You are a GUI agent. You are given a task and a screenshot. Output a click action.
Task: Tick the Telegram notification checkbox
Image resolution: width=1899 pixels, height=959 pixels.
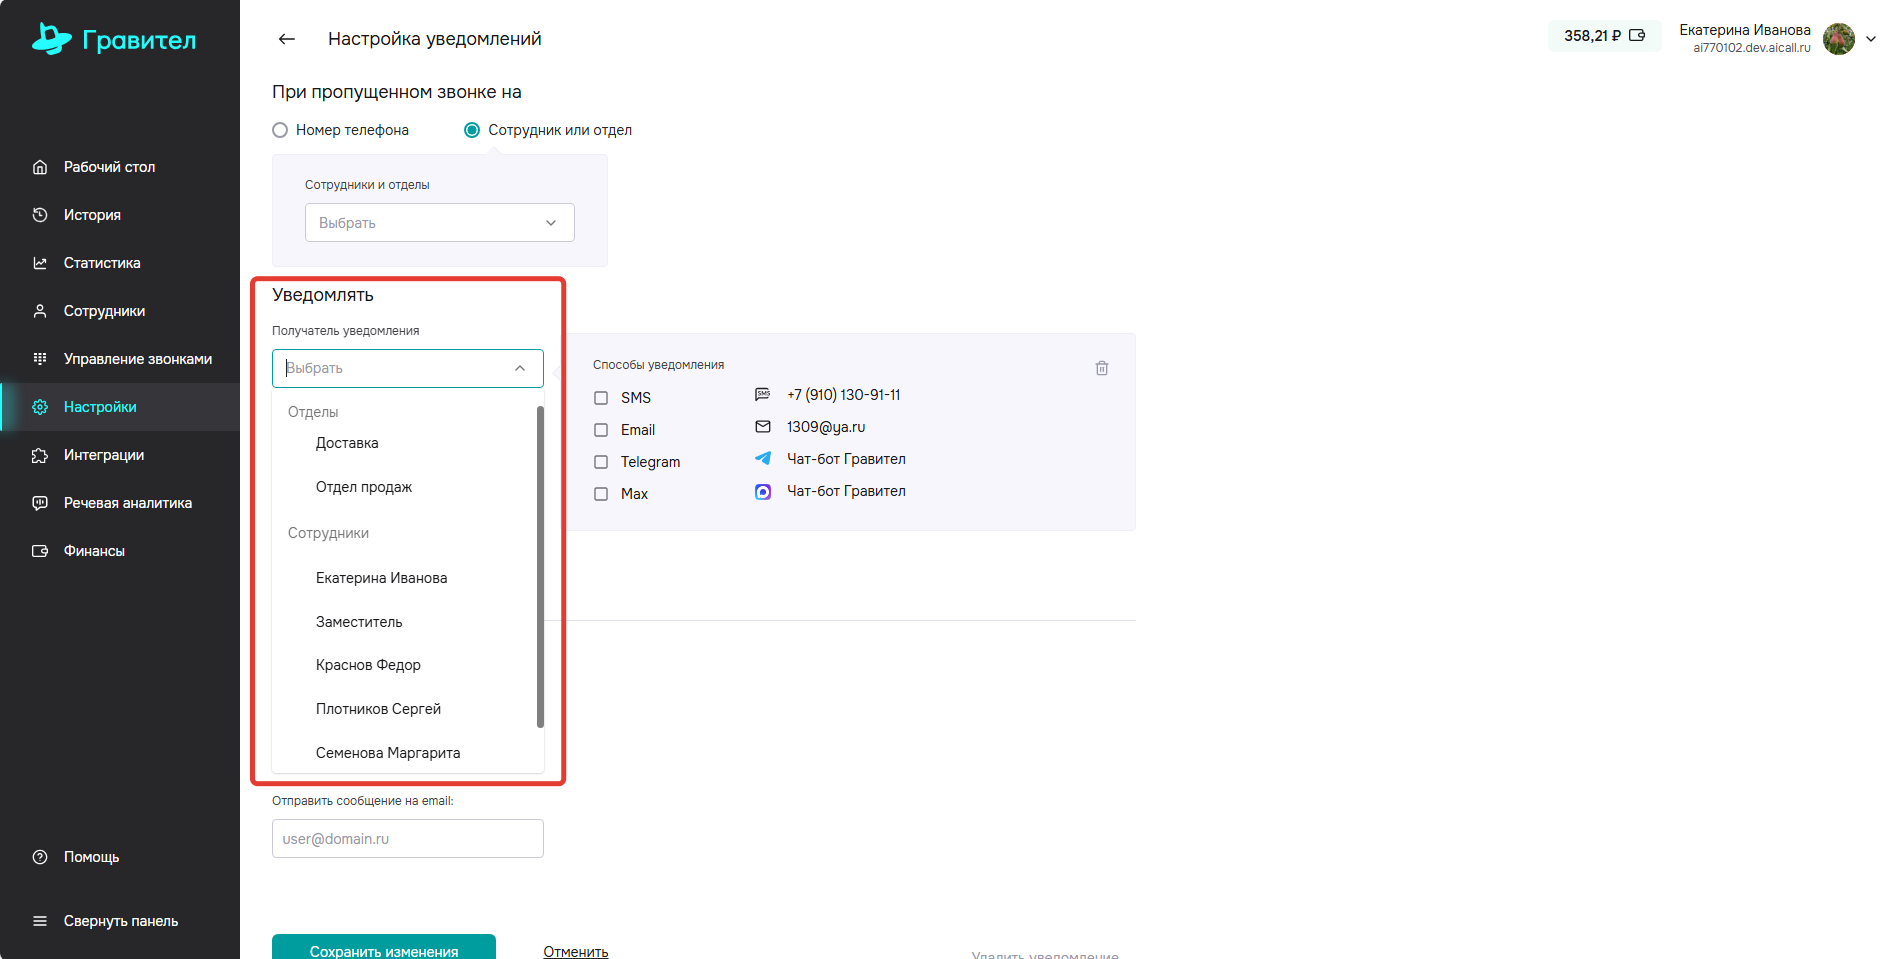click(x=601, y=462)
